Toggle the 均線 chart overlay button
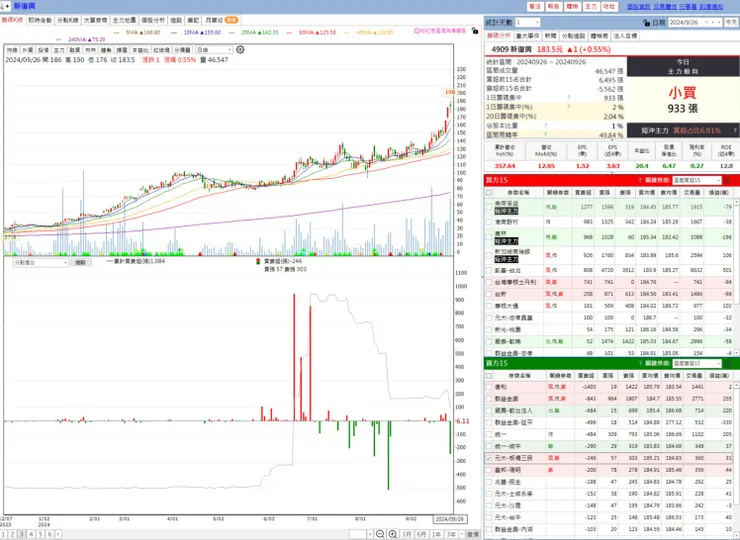The height and width of the screenshot is (540, 740). [12, 50]
